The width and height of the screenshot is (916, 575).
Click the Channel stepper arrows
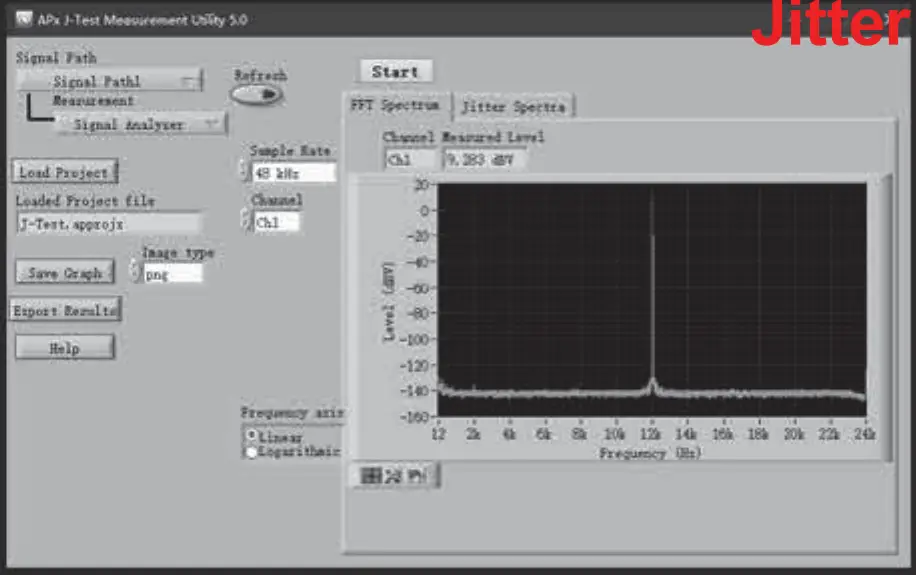click(246, 221)
